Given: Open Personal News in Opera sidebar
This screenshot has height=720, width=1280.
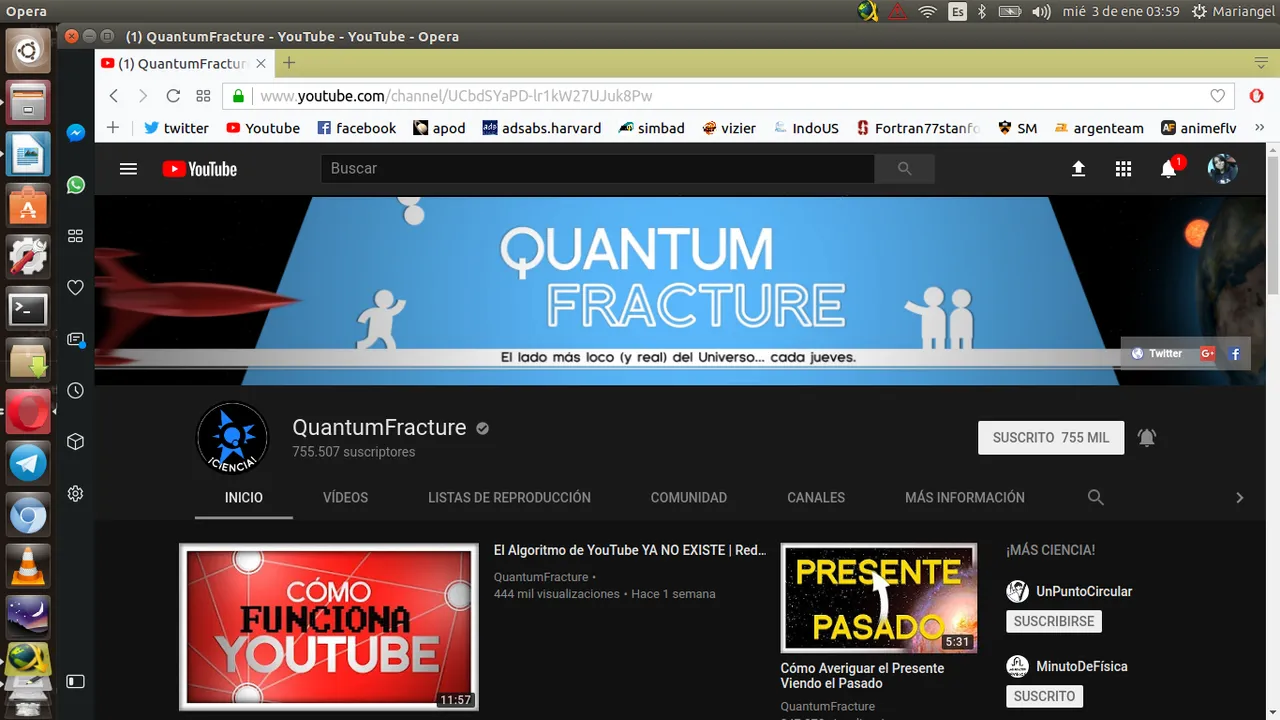Looking at the screenshot, I should [x=75, y=340].
